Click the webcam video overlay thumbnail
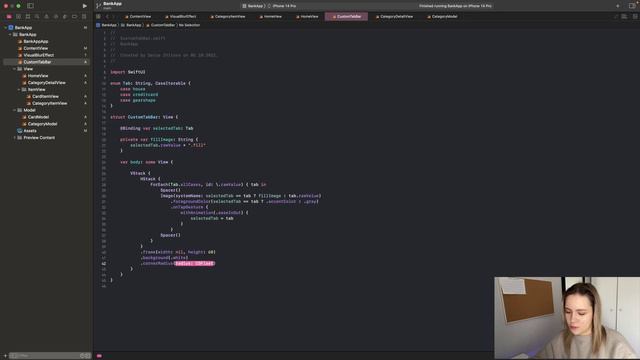The height and width of the screenshot is (360, 640). [567, 318]
